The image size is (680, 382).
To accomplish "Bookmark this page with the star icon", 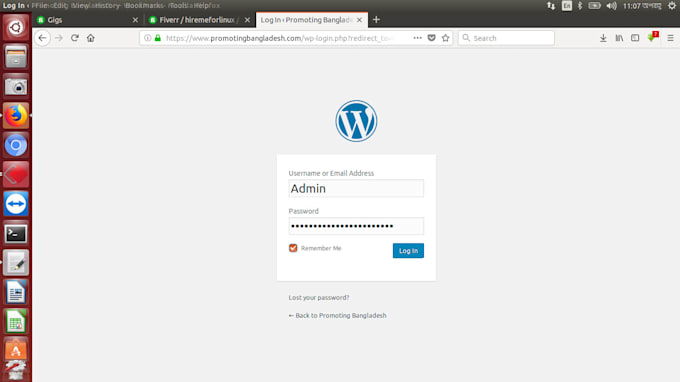I will pyautogui.click(x=445, y=38).
